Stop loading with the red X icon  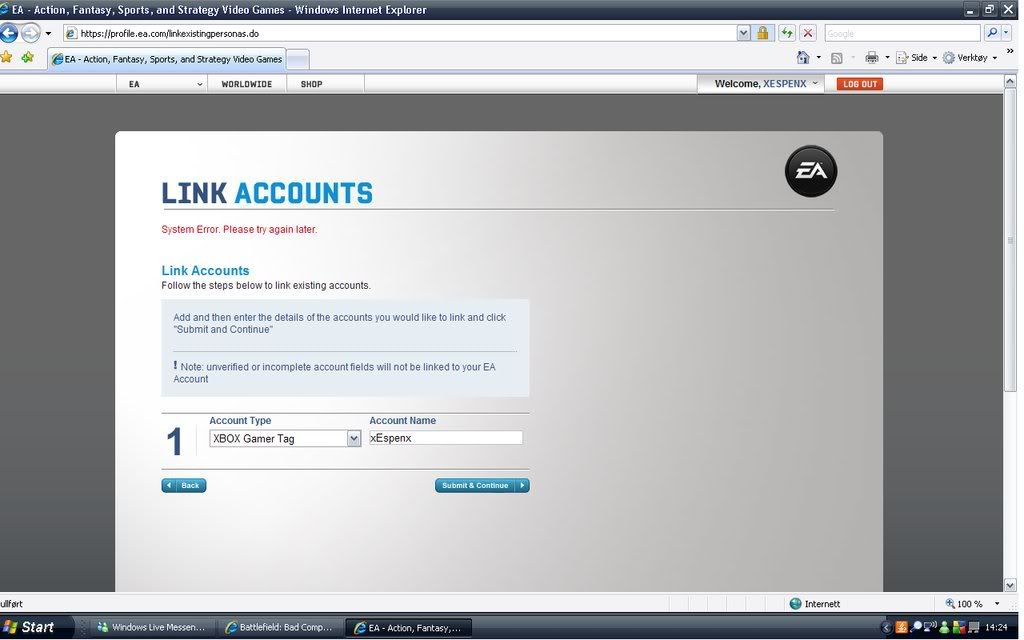pyautogui.click(x=808, y=33)
